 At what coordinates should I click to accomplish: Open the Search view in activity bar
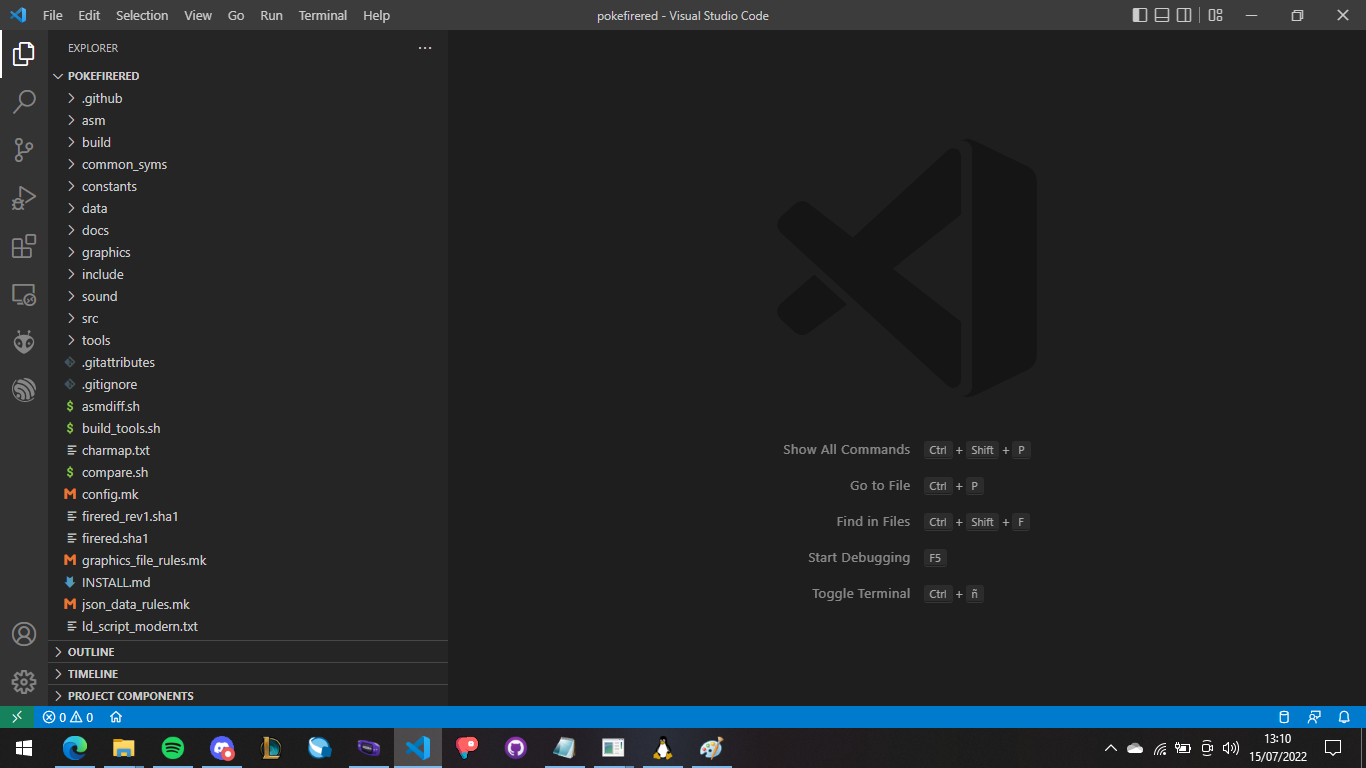pyautogui.click(x=24, y=102)
